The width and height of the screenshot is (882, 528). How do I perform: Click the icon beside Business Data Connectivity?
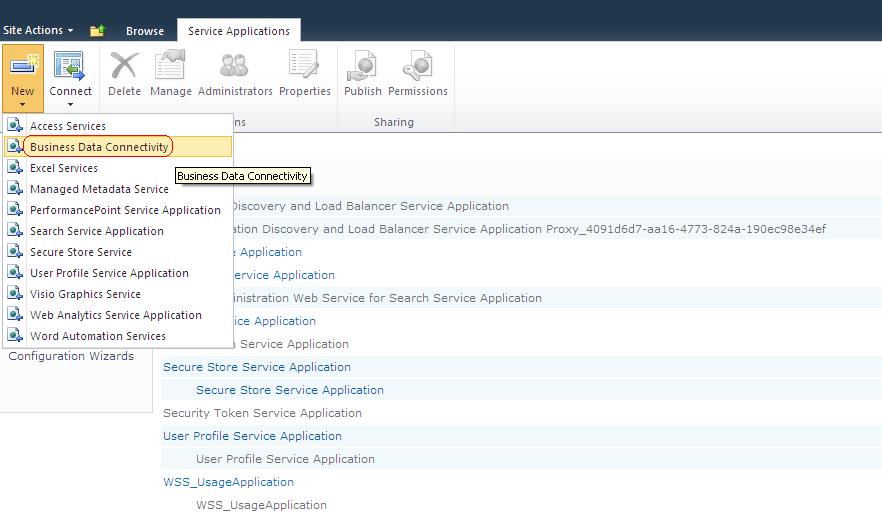click(15, 146)
